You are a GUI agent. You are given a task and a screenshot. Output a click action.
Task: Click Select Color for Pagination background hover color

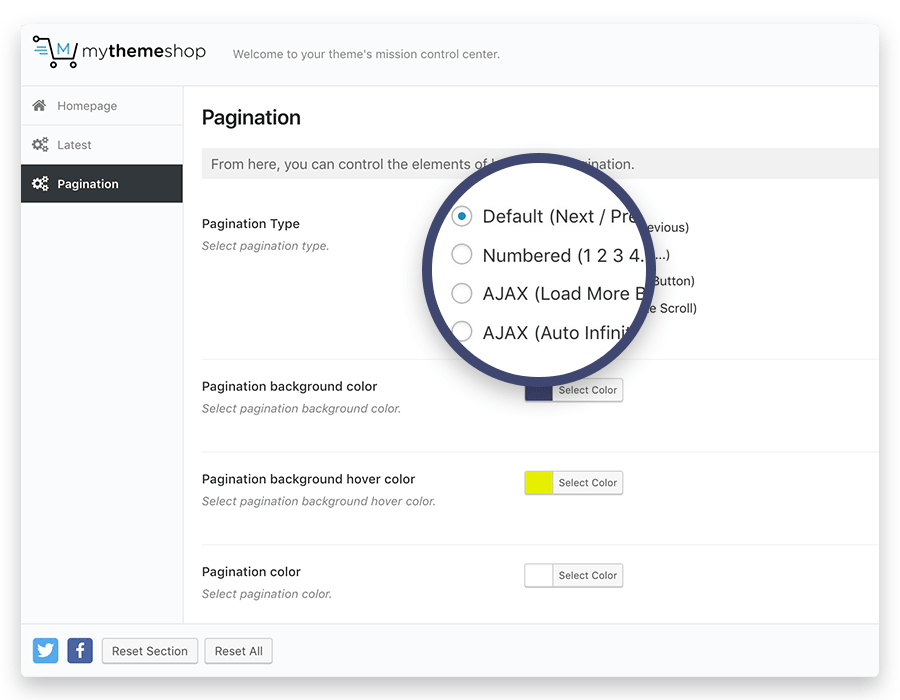tap(588, 483)
